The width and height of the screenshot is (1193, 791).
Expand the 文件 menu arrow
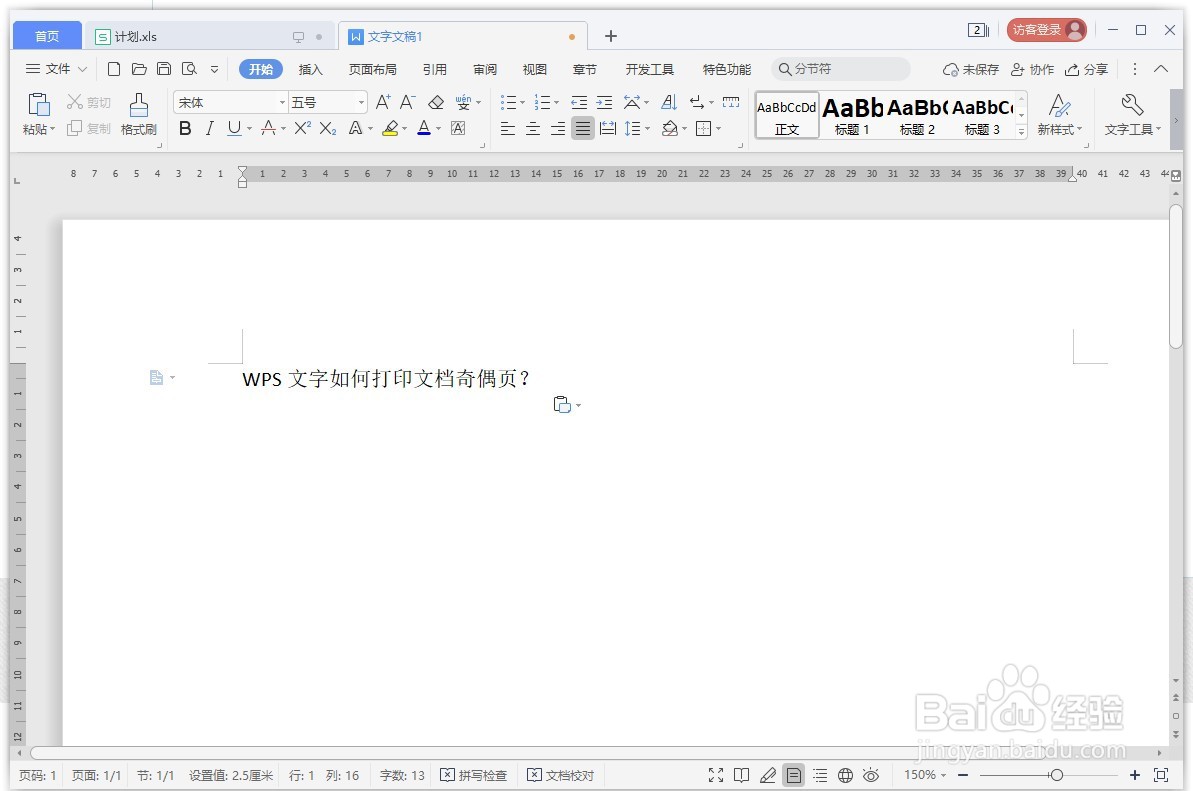coord(82,69)
